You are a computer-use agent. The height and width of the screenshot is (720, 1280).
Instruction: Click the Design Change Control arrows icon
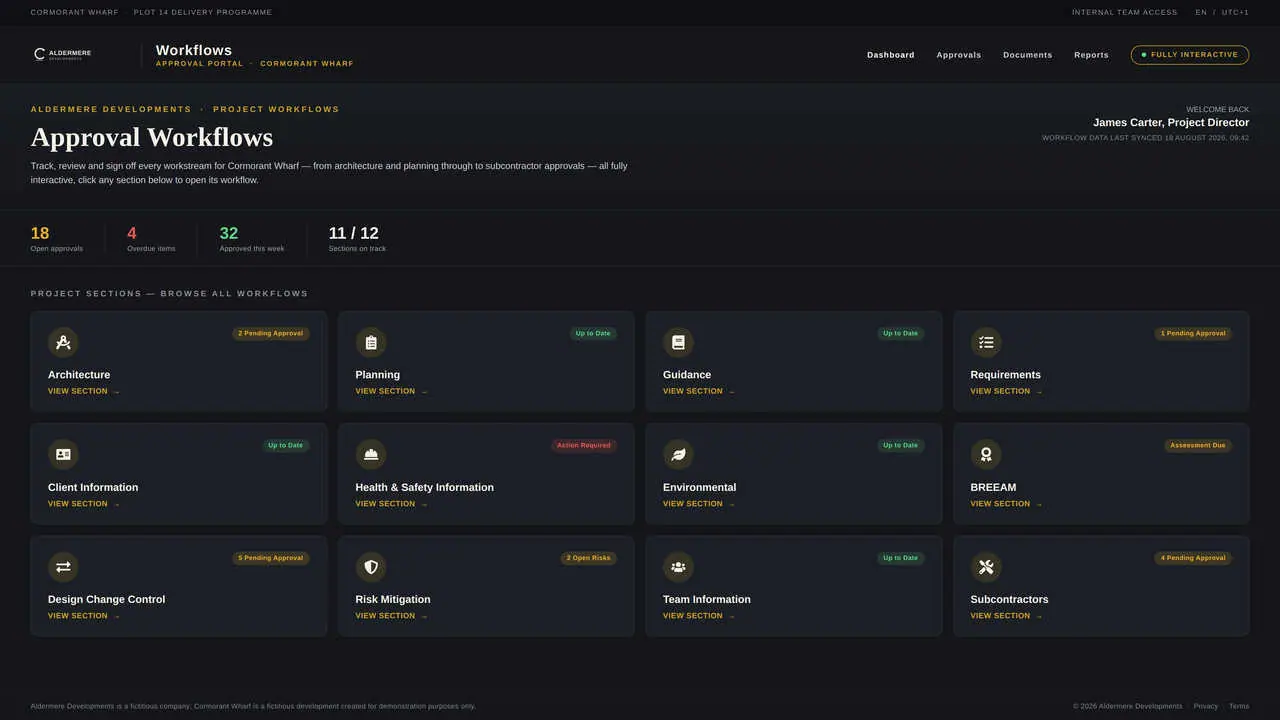click(63, 567)
